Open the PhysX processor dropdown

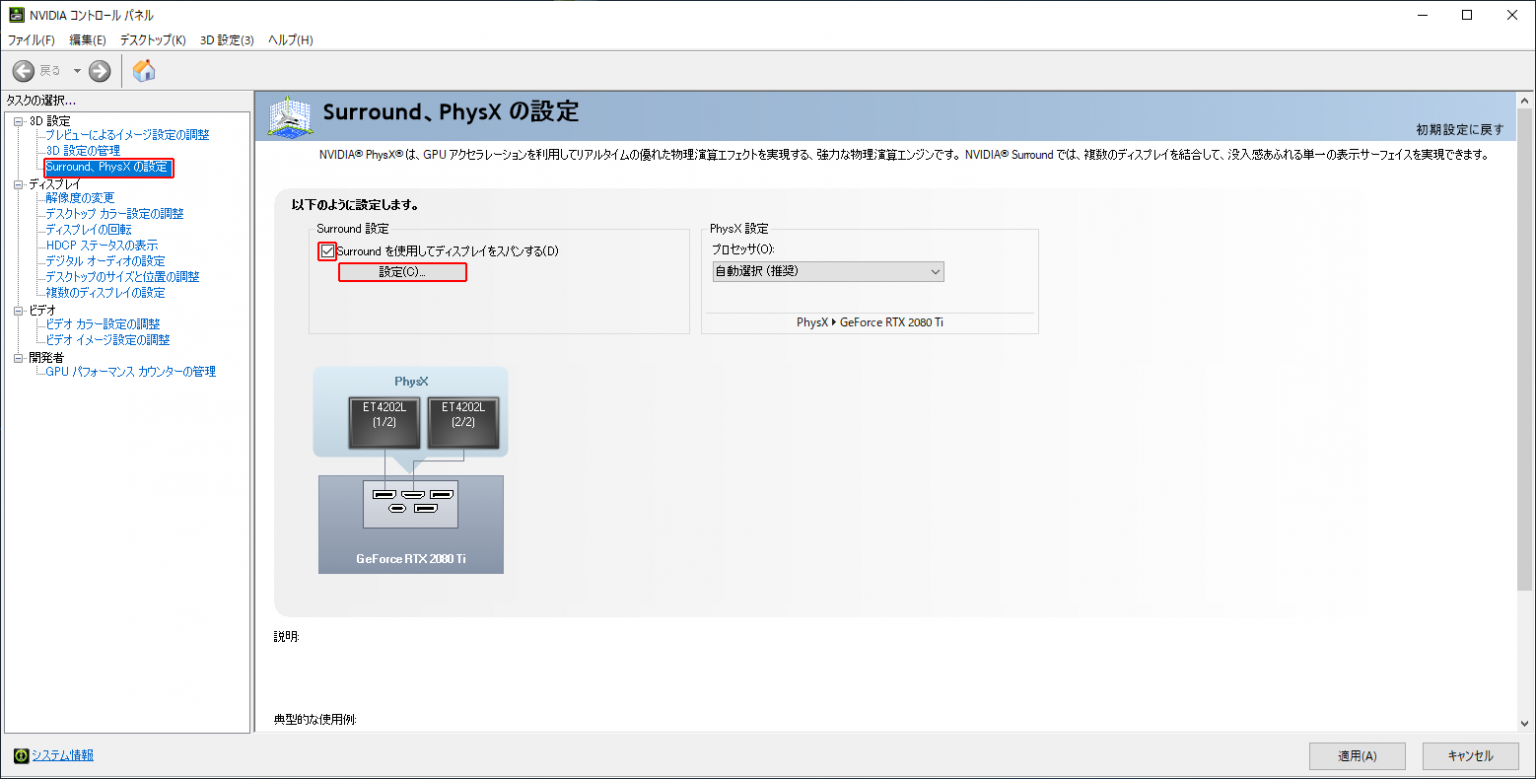click(x=829, y=271)
